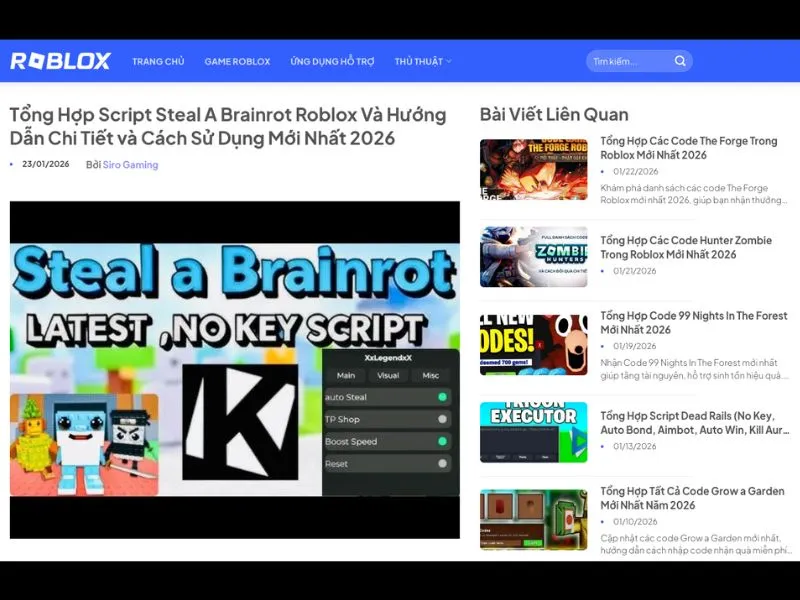Click the 01/22/2026 date under Forge article

pos(636,171)
